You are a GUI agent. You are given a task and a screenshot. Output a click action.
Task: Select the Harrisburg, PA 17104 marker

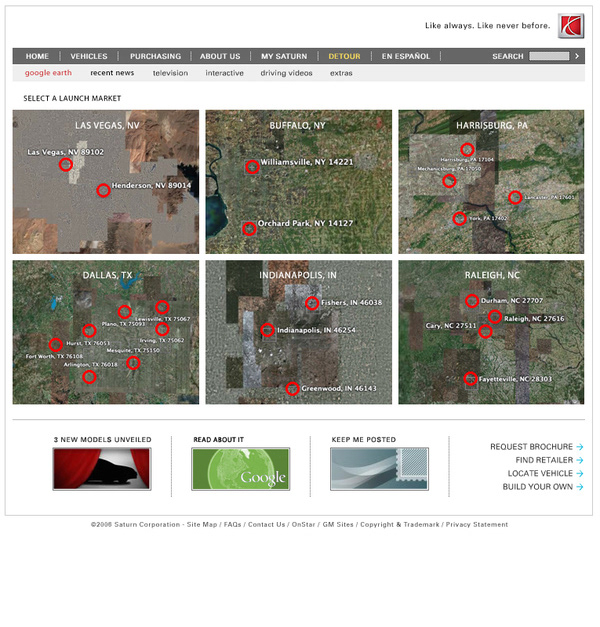tap(467, 150)
